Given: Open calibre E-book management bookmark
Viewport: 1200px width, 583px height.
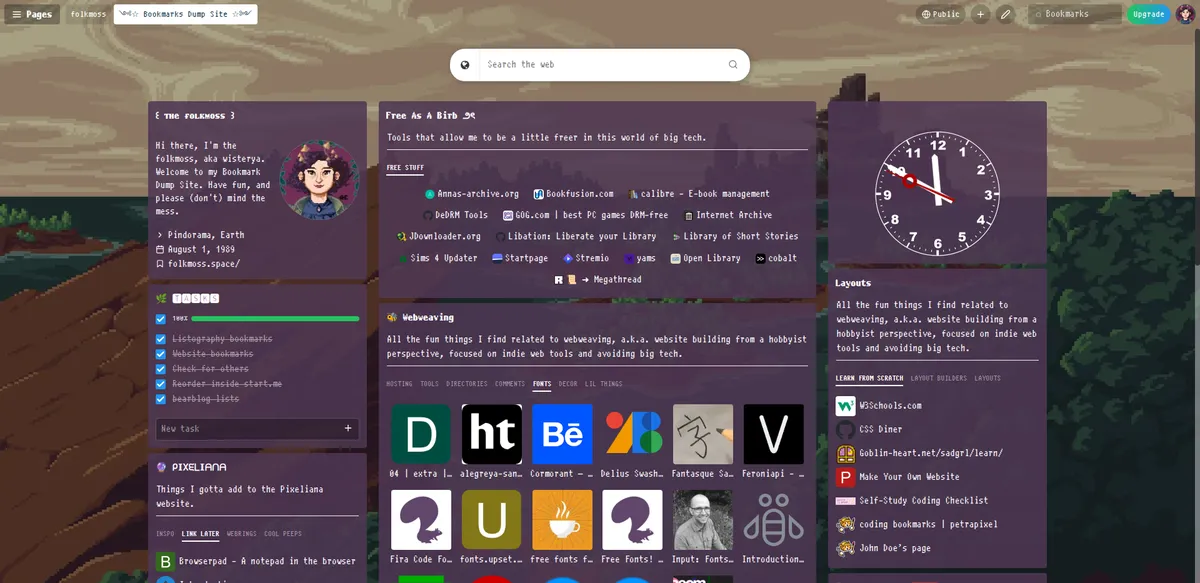Looking at the screenshot, I should (699, 194).
